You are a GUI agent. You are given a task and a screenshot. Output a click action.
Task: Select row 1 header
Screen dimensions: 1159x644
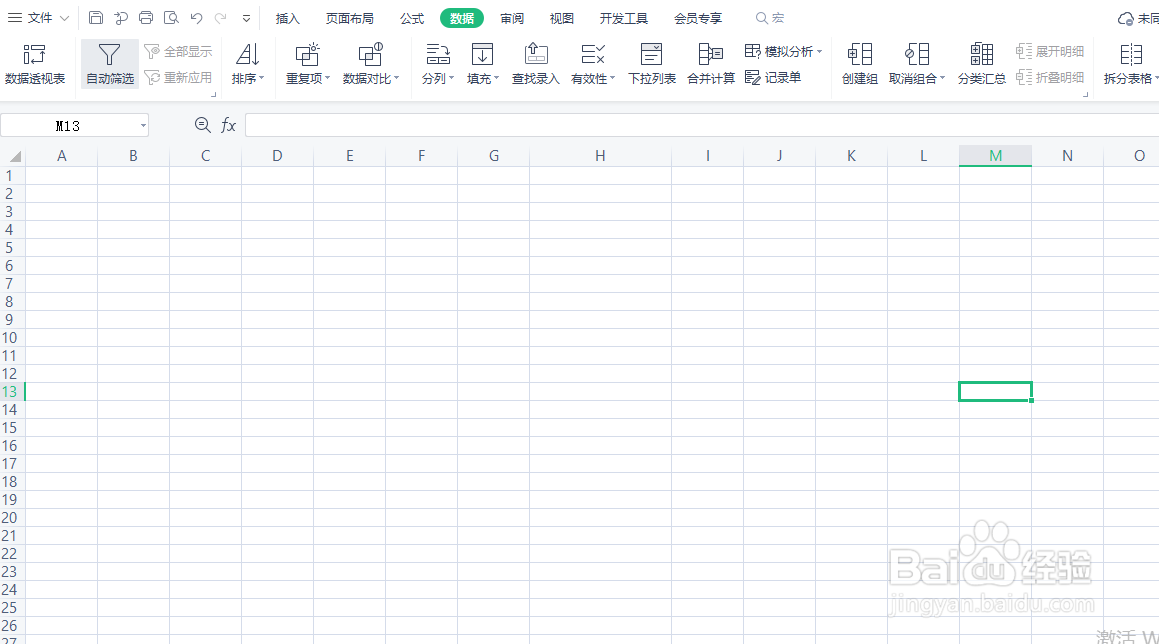[12, 176]
